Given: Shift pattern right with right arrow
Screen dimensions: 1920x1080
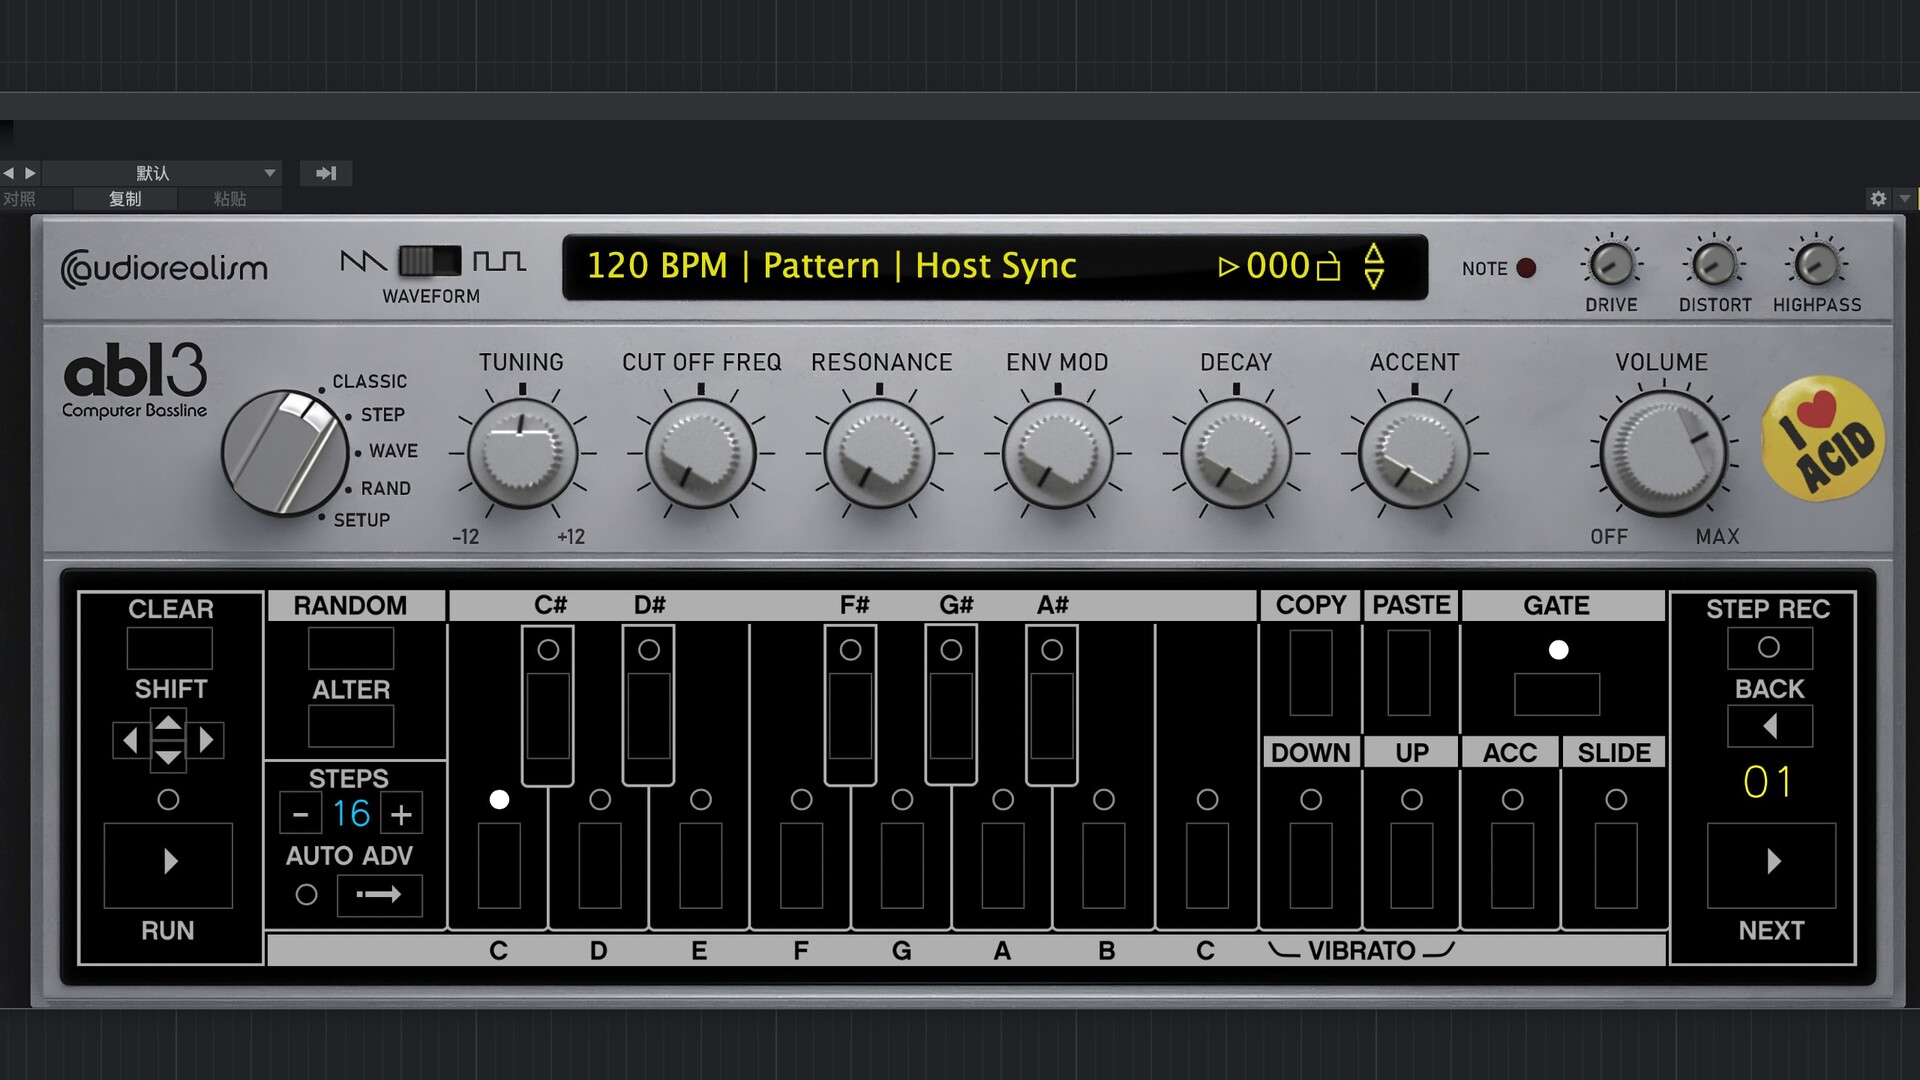Looking at the screenshot, I should tap(206, 740).
